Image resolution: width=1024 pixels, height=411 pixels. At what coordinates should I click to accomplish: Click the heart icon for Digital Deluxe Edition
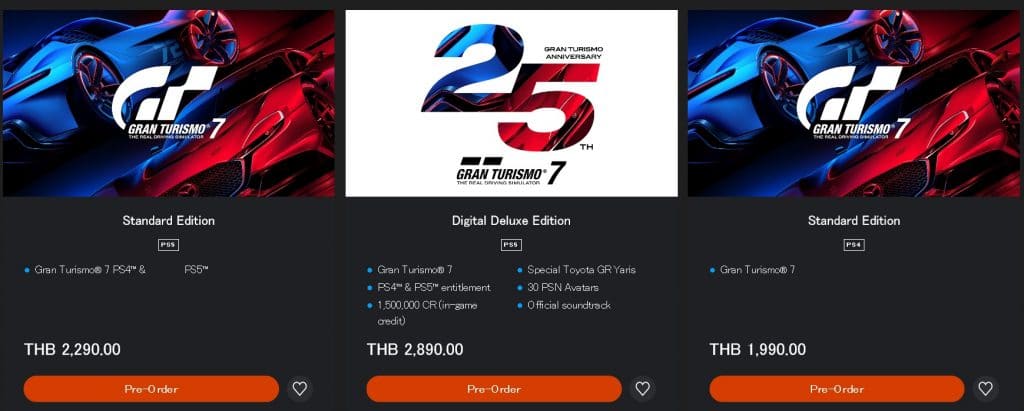tap(643, 389)
